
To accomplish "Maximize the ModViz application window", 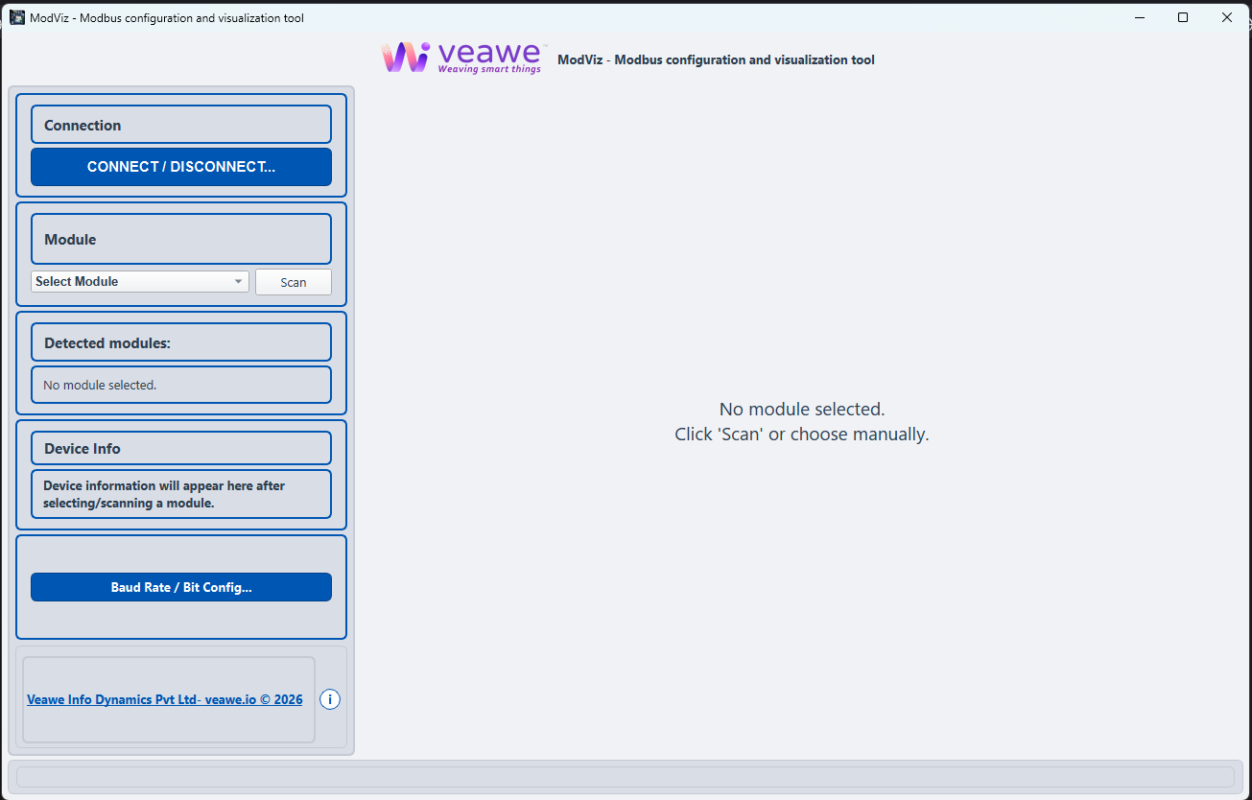I will 1183,17.
